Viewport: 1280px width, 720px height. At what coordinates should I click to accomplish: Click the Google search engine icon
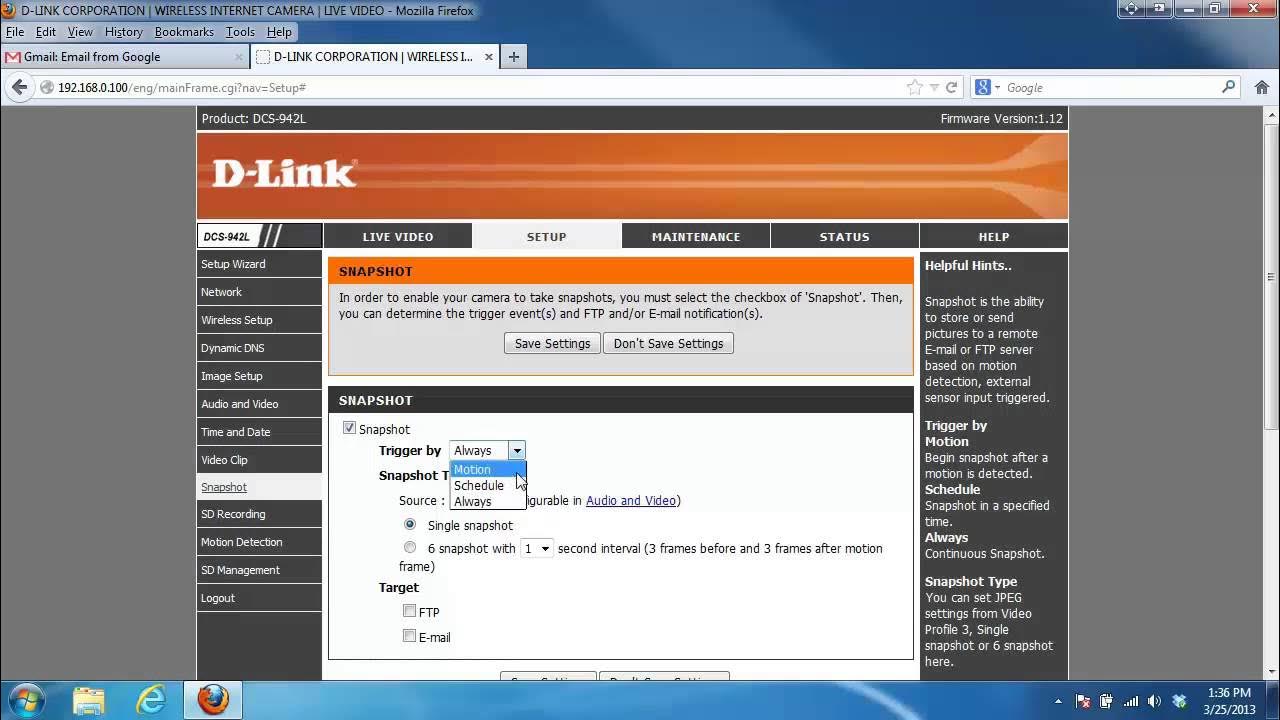tap(983, 88)
